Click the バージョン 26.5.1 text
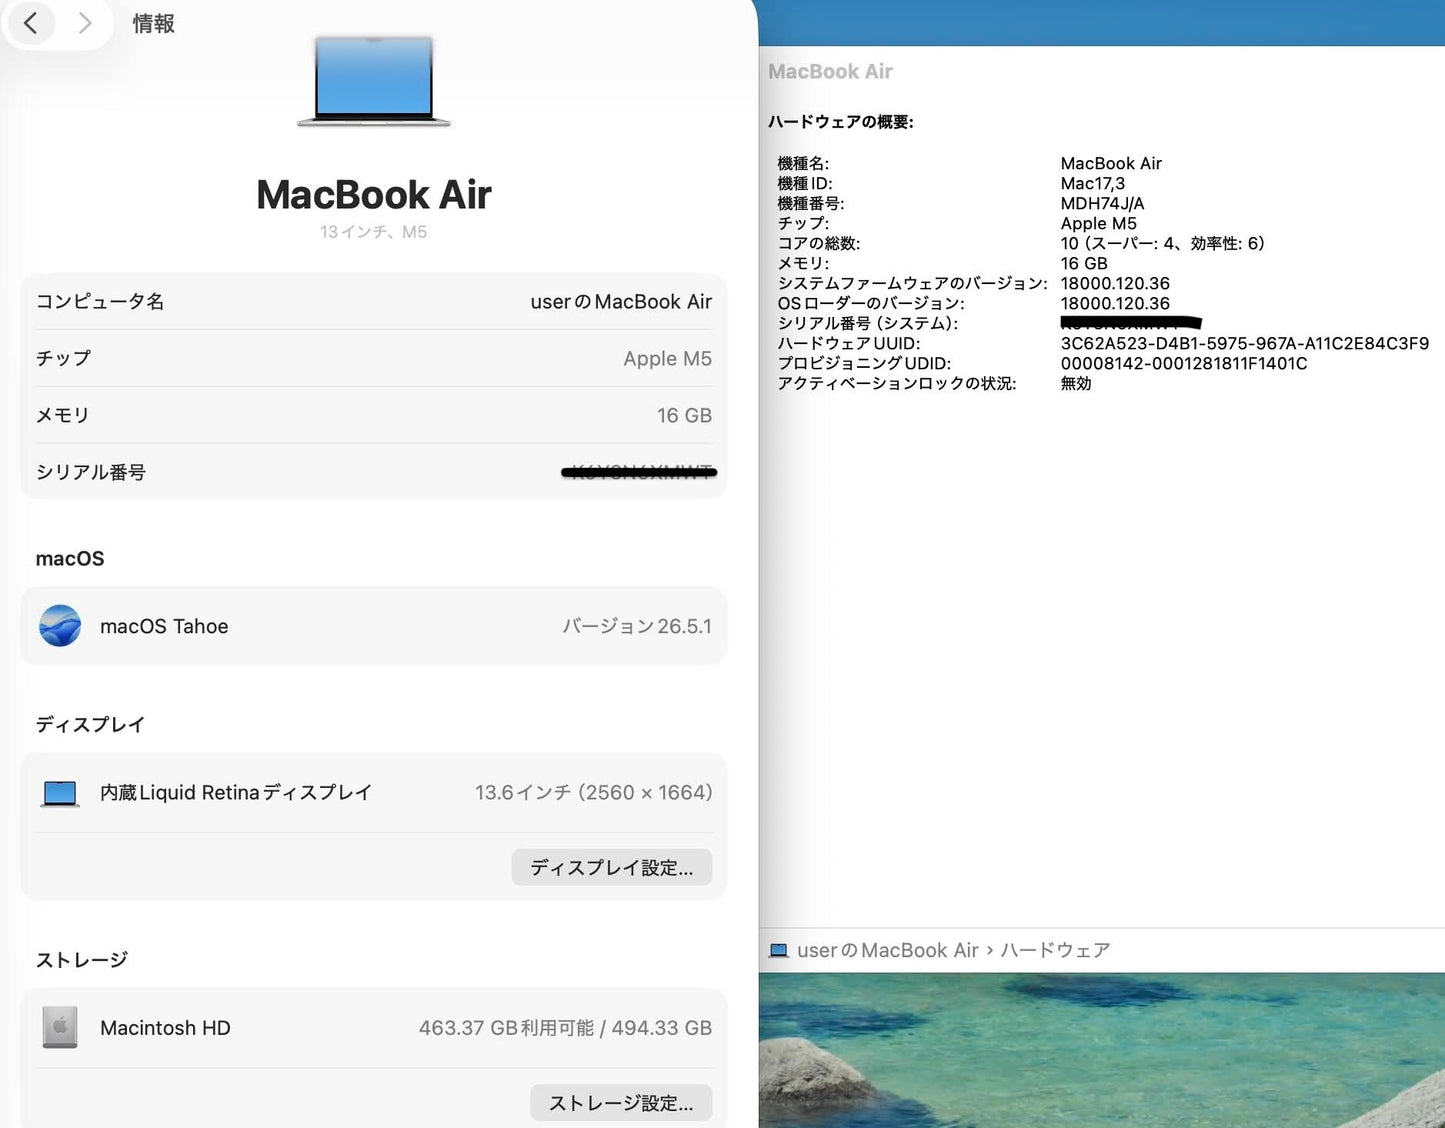This screenshot has width=1445, height=1128. tap(637, 626)
